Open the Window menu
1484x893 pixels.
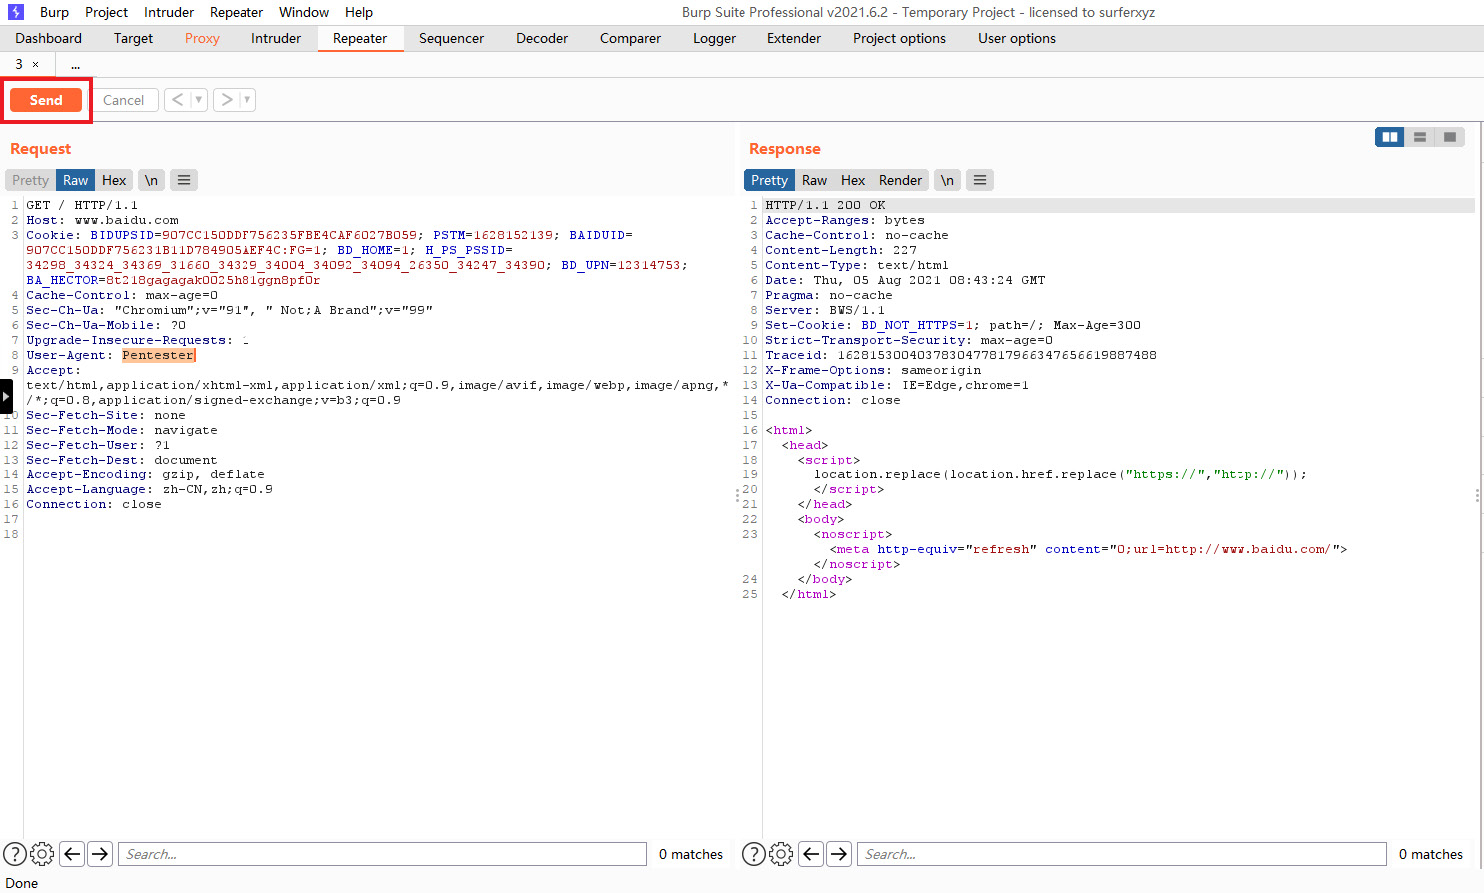pos(304,12)
